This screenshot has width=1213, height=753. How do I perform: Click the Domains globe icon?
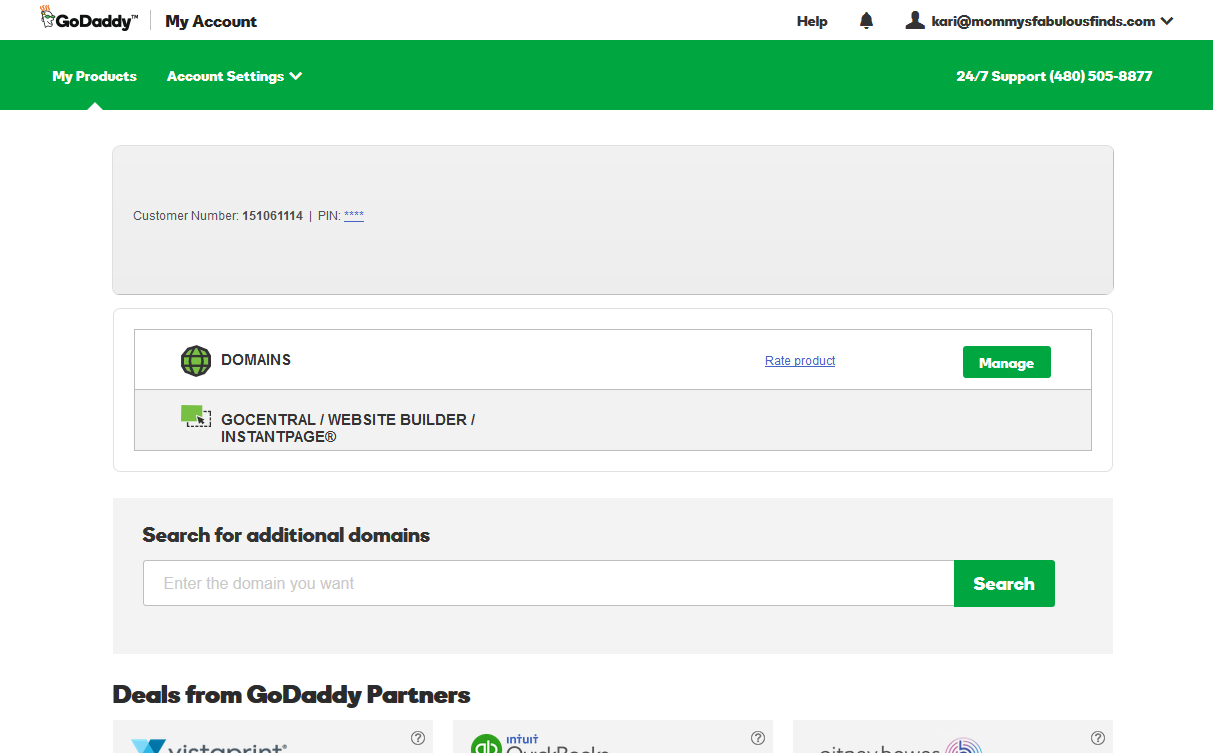(x=196, y=361)
